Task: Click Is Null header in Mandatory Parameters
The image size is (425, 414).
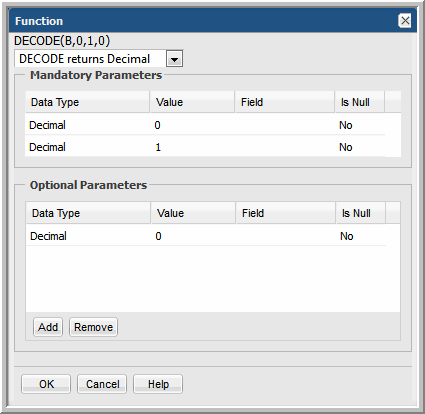Action: tap(360, 102)
